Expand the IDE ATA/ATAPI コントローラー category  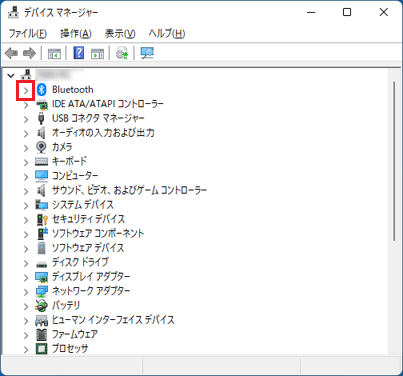click(26, 105)
